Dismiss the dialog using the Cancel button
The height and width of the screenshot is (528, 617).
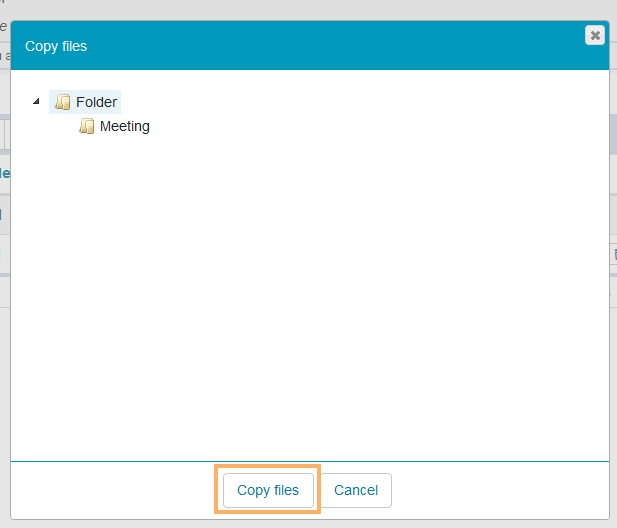click(x=355, y=490)
